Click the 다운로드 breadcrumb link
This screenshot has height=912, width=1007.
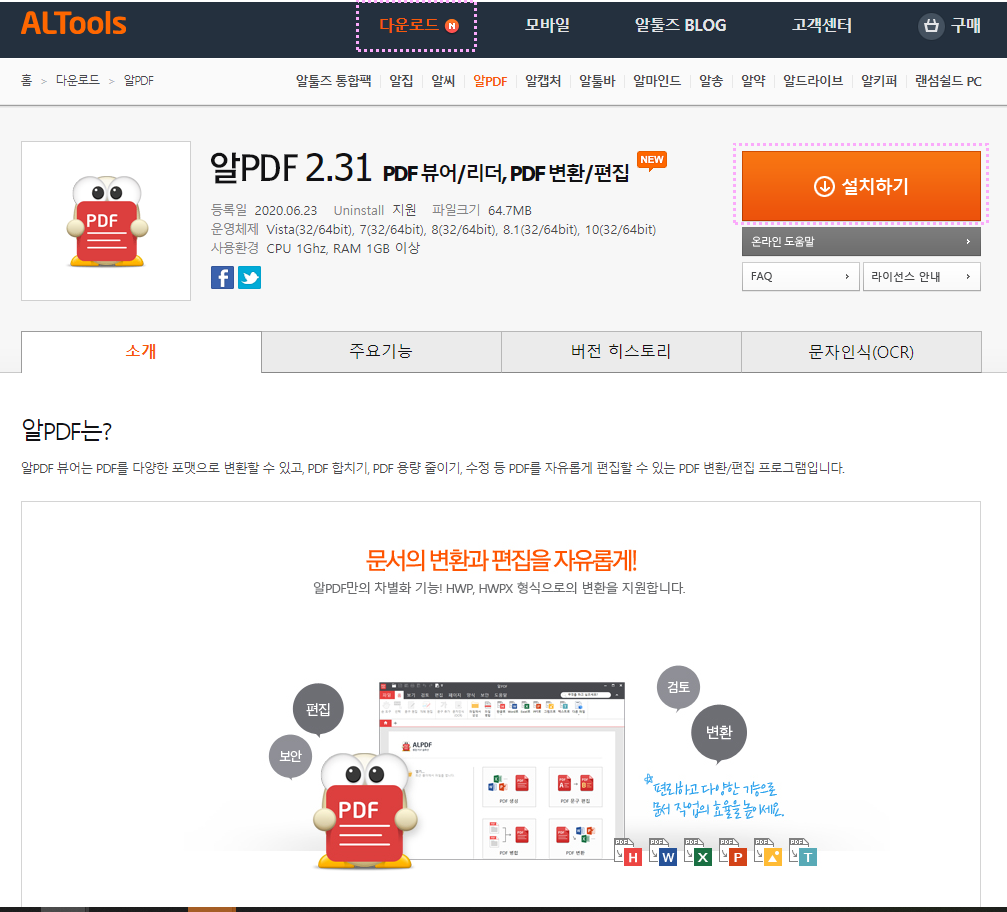pos(78,80)
